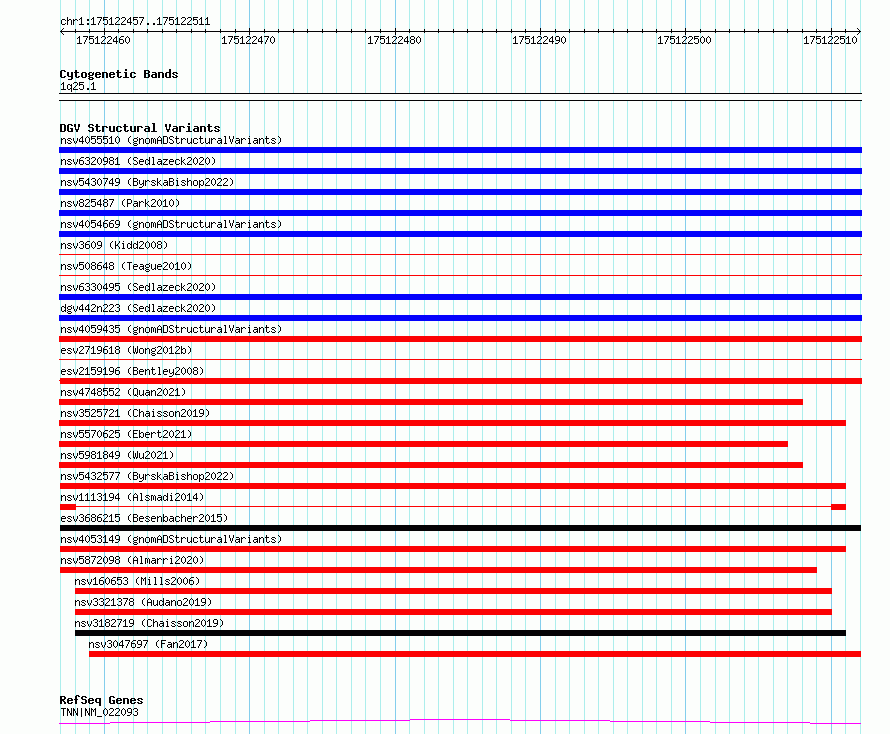
Task: Open variant nsv4748552 (Quan2021)
Action: tap(123, 392)
